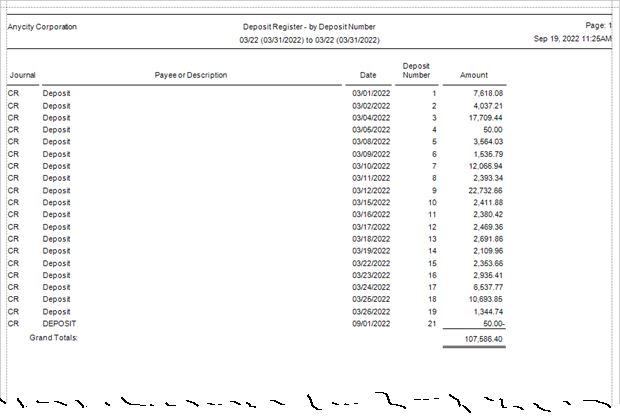Click the Deposit Register report title

(x=309, y=27)
